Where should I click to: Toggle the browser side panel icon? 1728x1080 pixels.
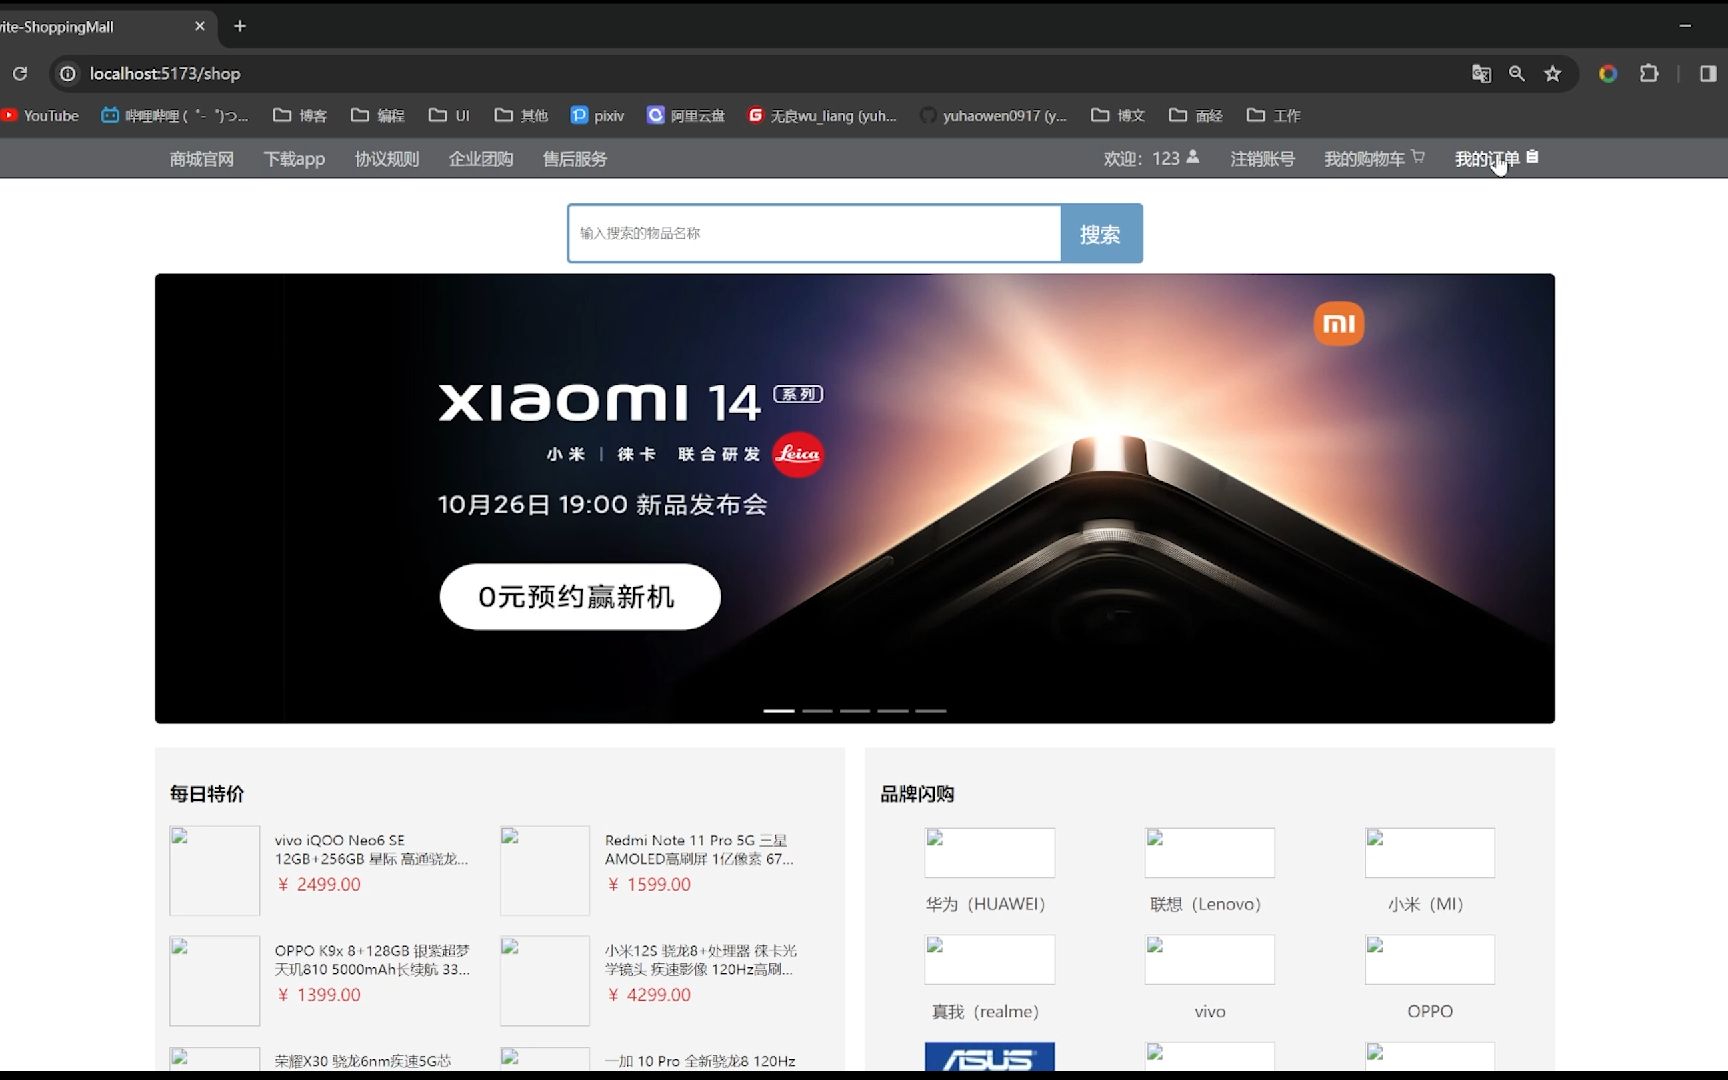pos(1708,73)
